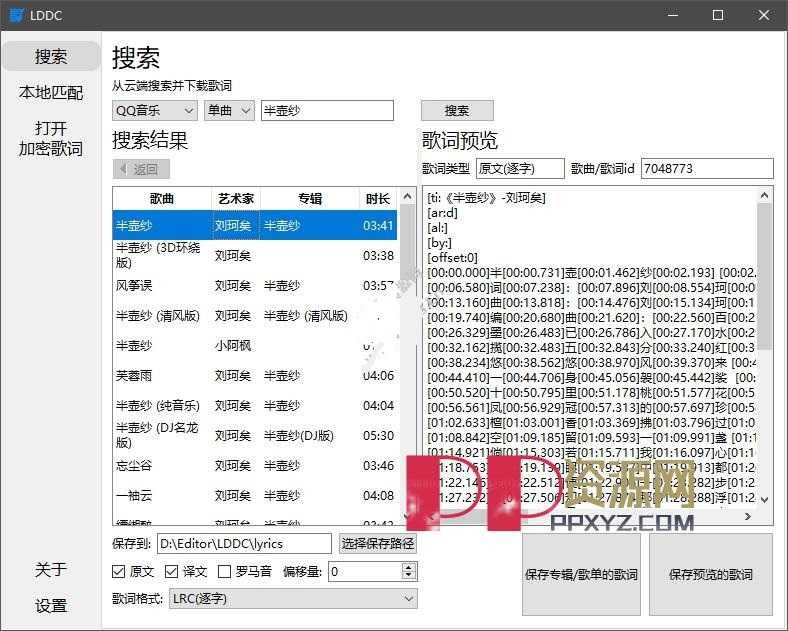Select the 半壶纱 (DJ名龙版) song row
This screenshot has width=788, height=631.
click(x=255, y=435)
